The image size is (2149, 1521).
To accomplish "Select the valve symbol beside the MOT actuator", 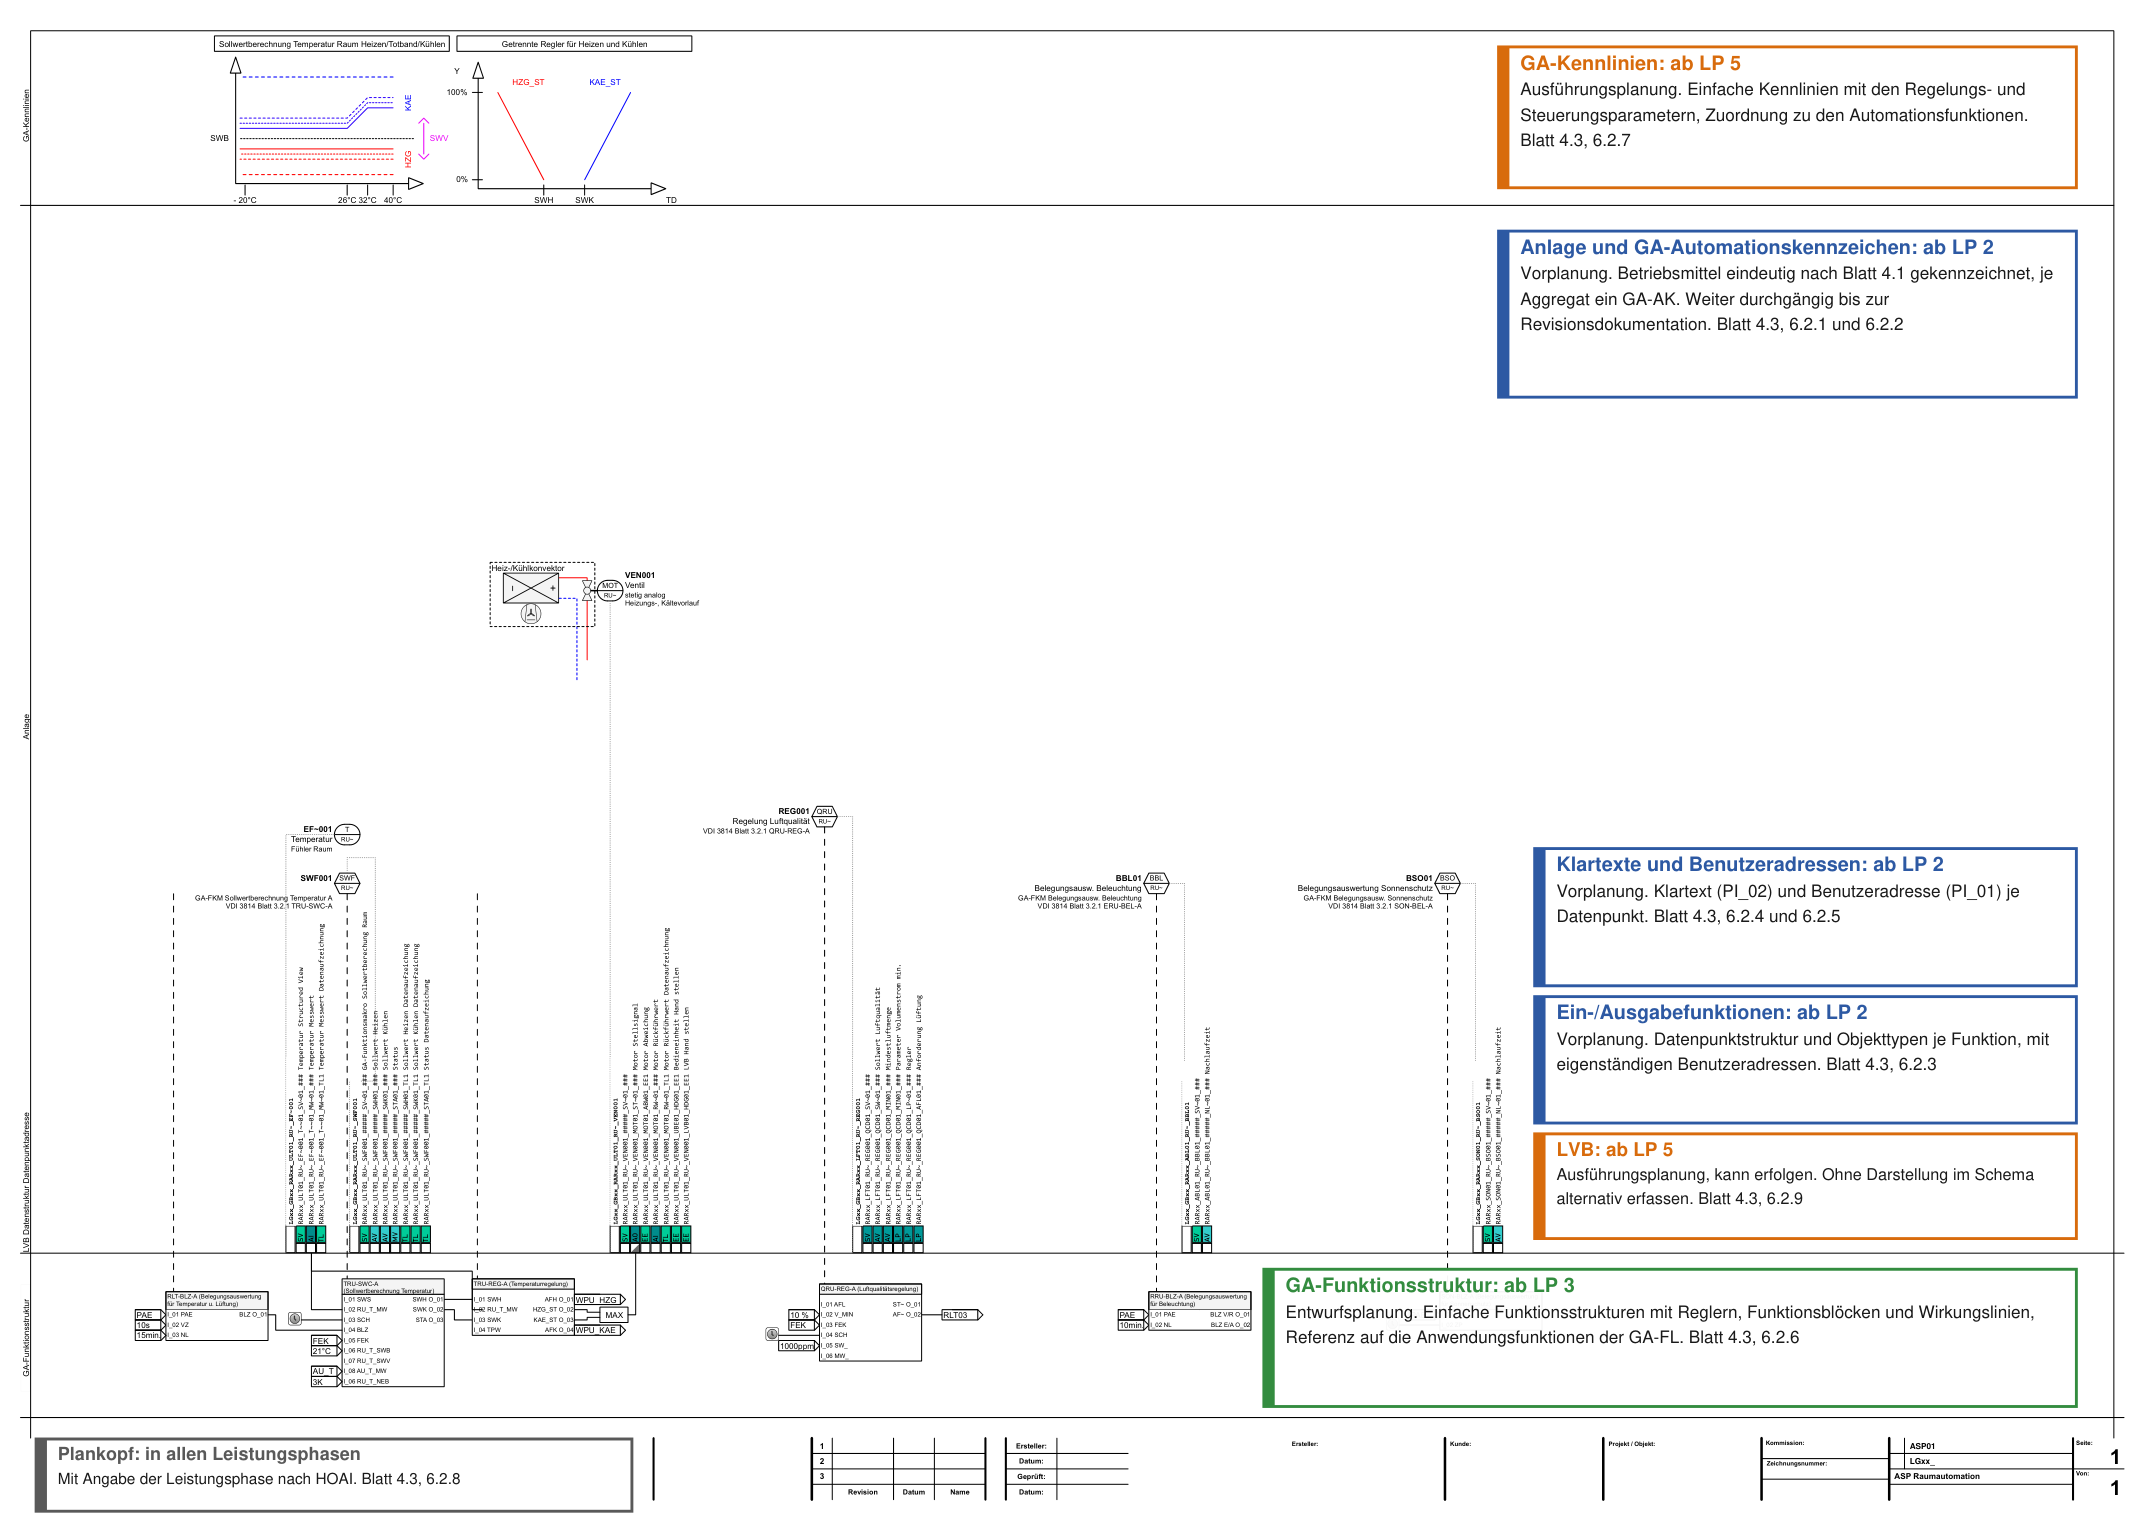I will [x=587, y=591].
